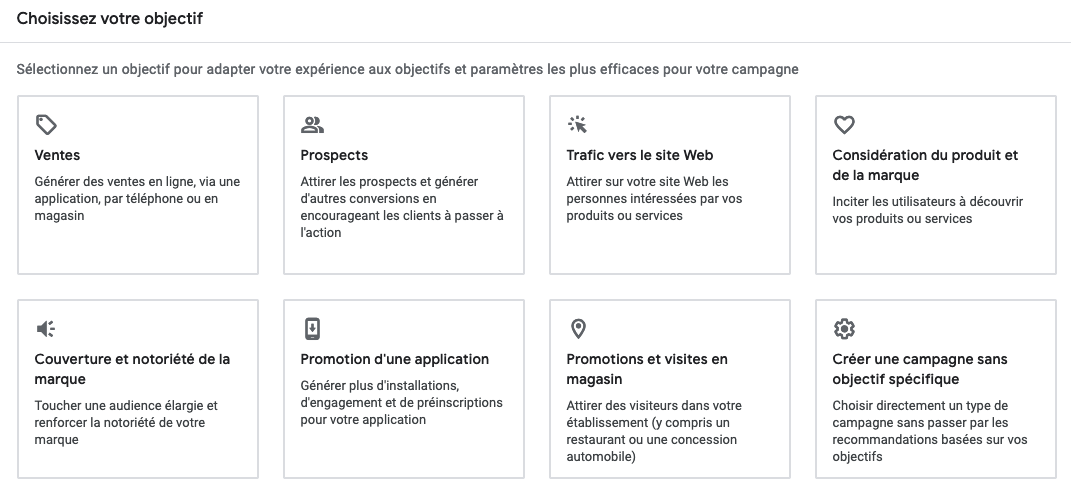Viewport: 1071px width, 491px height.
Task: Click the heart icon for brand consideration
Action: pyautogui.click(x=844, y=125)
